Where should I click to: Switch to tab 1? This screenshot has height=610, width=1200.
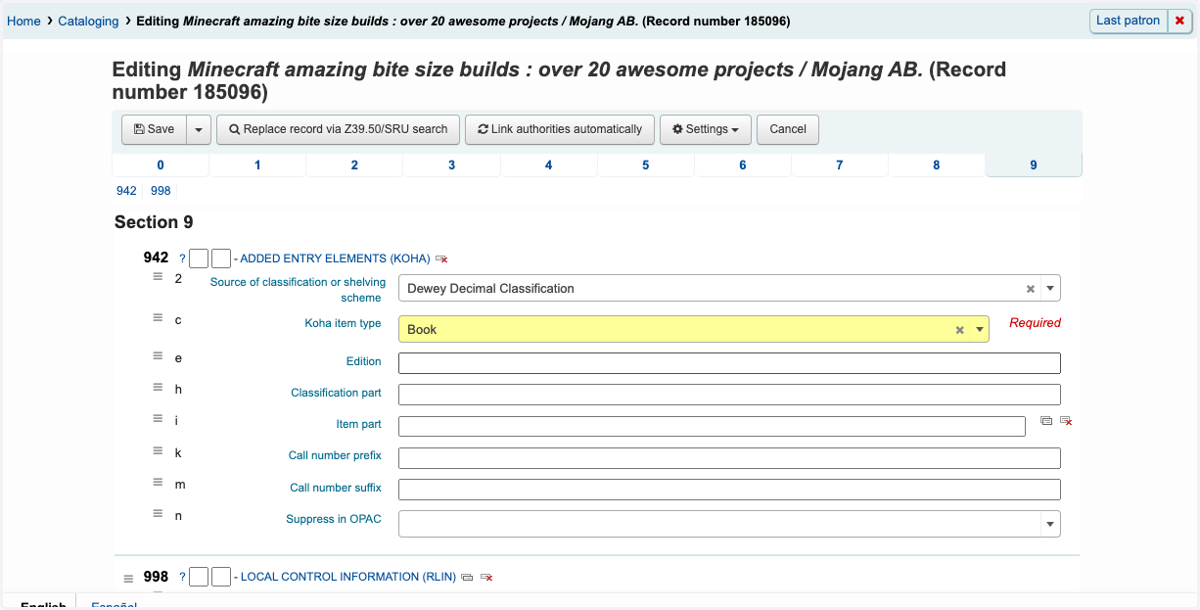tap(258, 165)
